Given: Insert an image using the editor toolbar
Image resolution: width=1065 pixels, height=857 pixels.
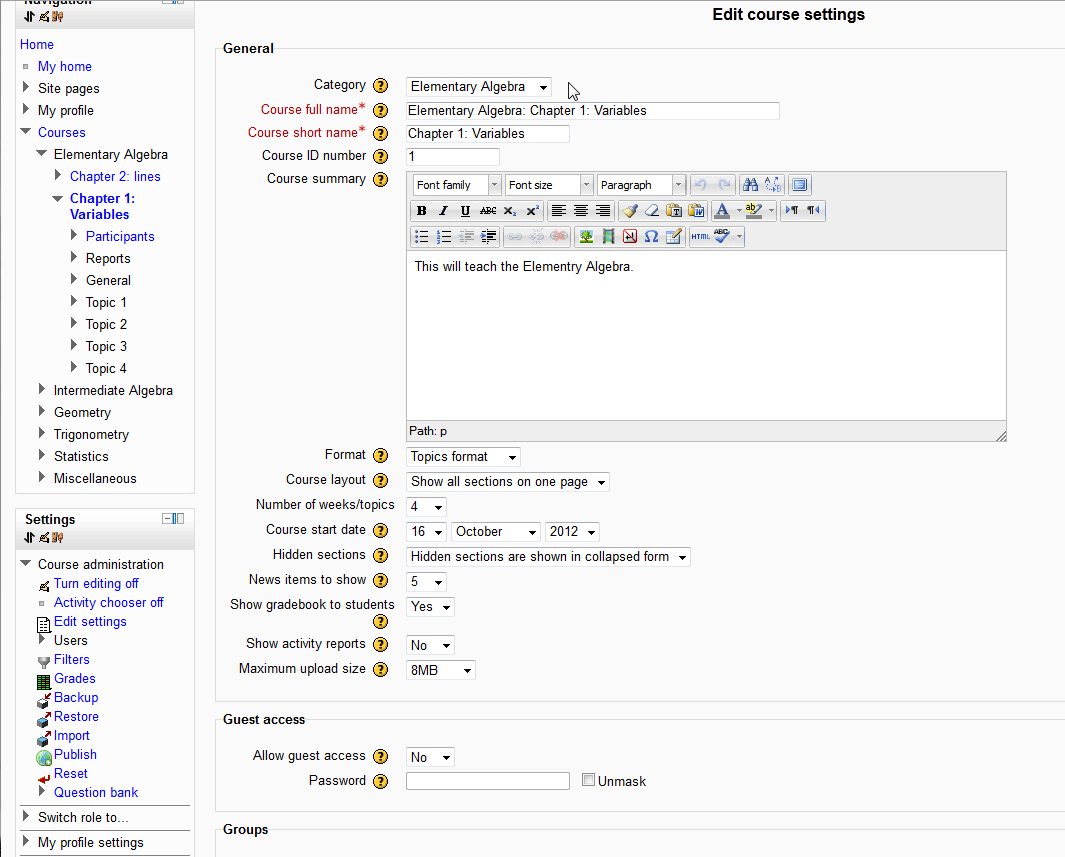Looking at the screenshot, I should (586, 237).
